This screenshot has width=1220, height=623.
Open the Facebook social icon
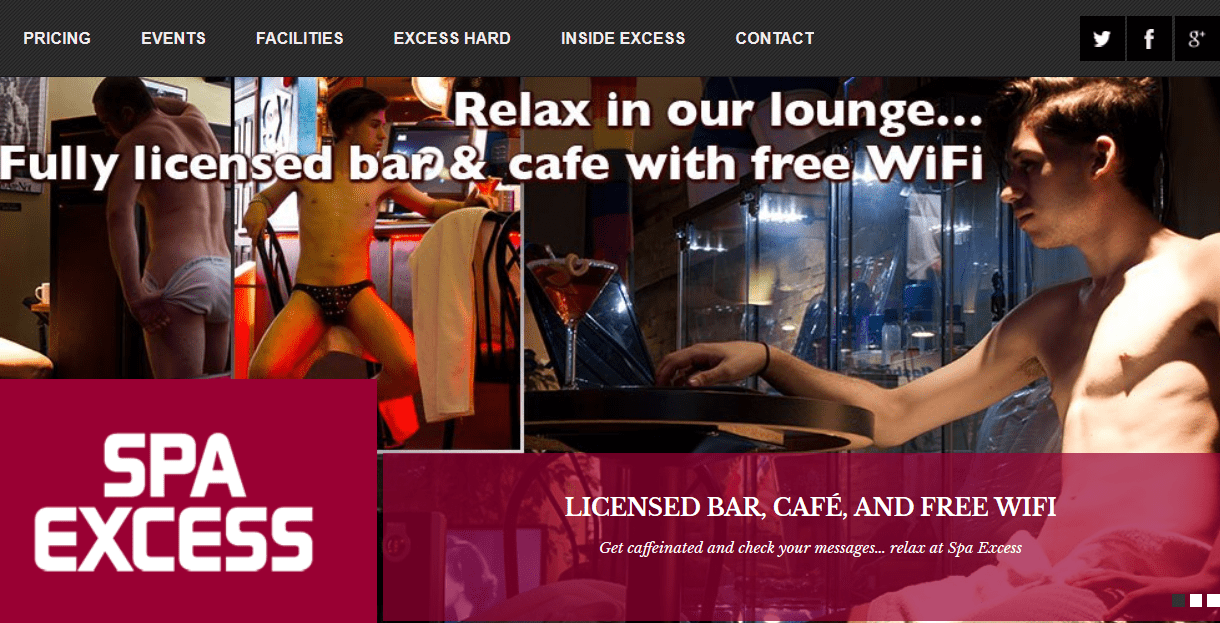1149,39
